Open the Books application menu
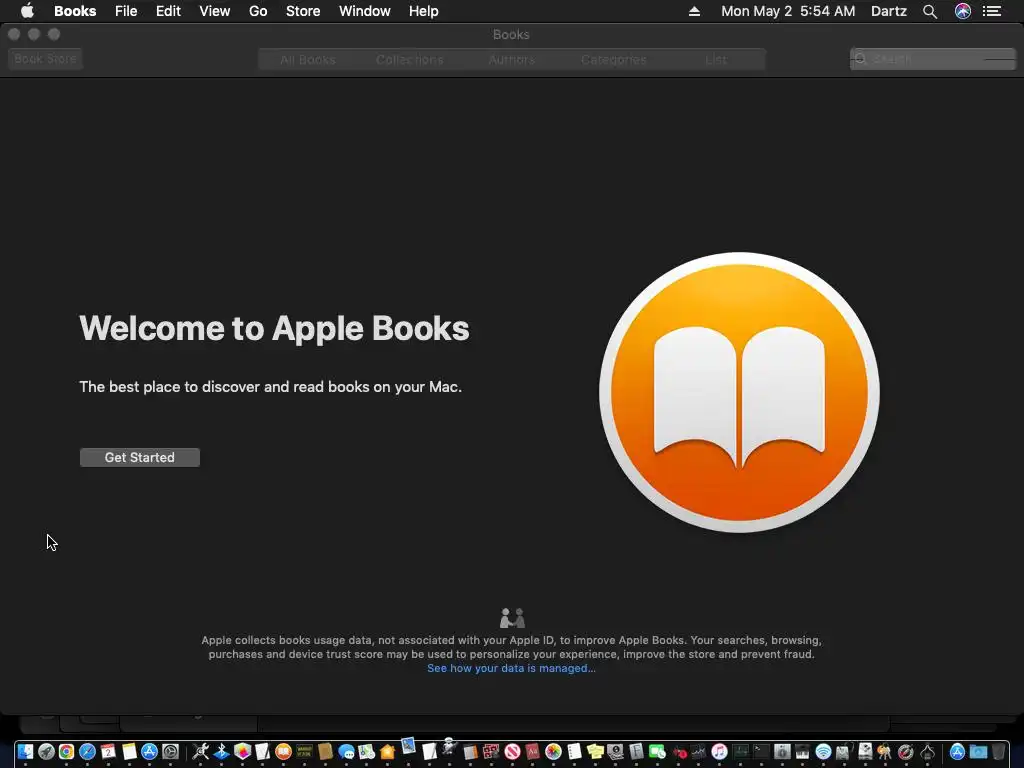Viewport: 1024px width, 768px height. [75, 11]
